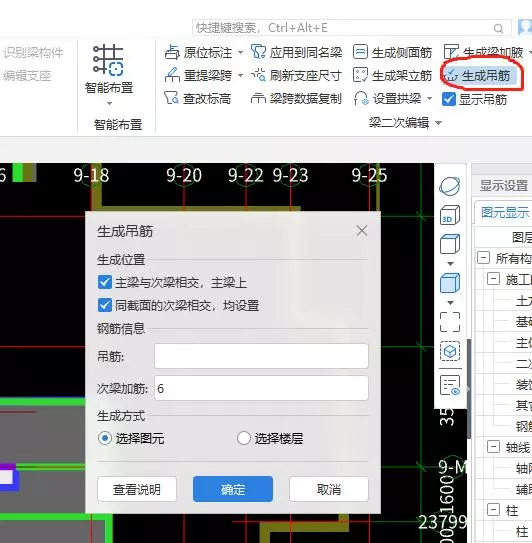The height and width of the screenshot is (543, 532).
Task: Click axis label 9-18 in drawing
Action: point(91,175)
